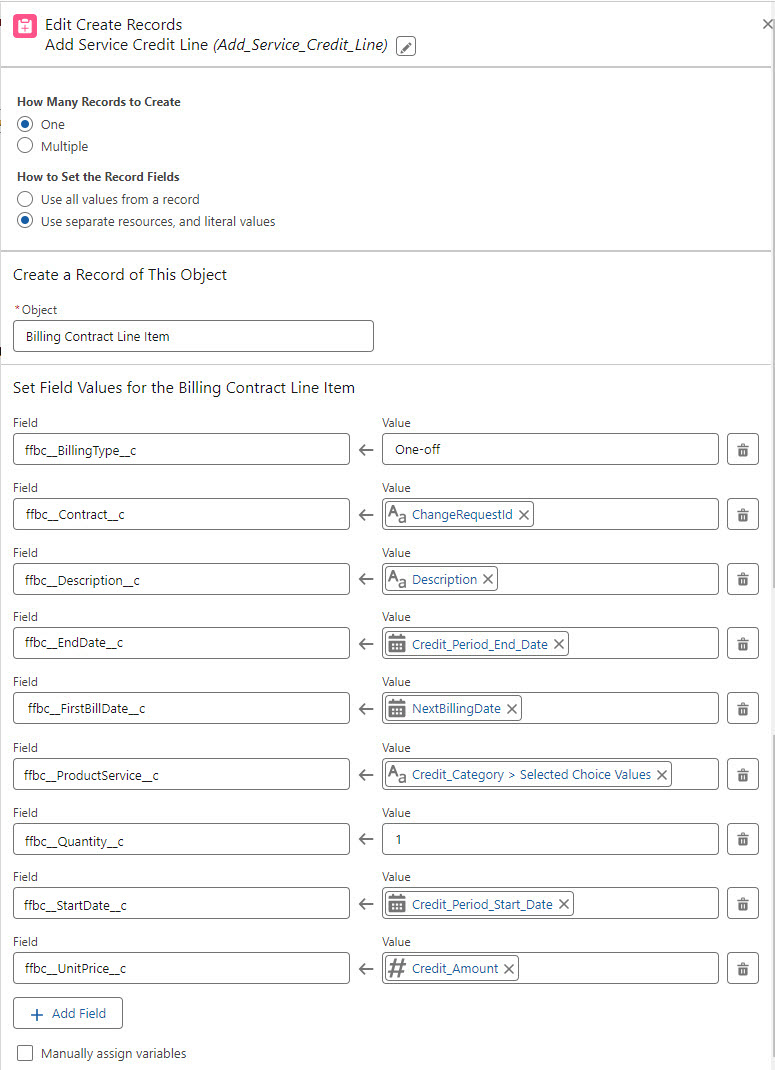Screen dimensions: 775x1070
Task: Remove the NextBillingDate pill using its X
Action: [512, 709]
